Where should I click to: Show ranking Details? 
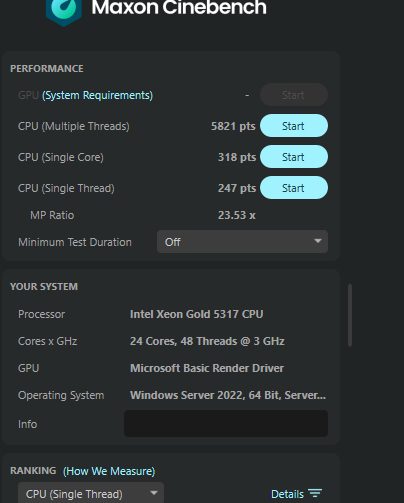(287, 494)
